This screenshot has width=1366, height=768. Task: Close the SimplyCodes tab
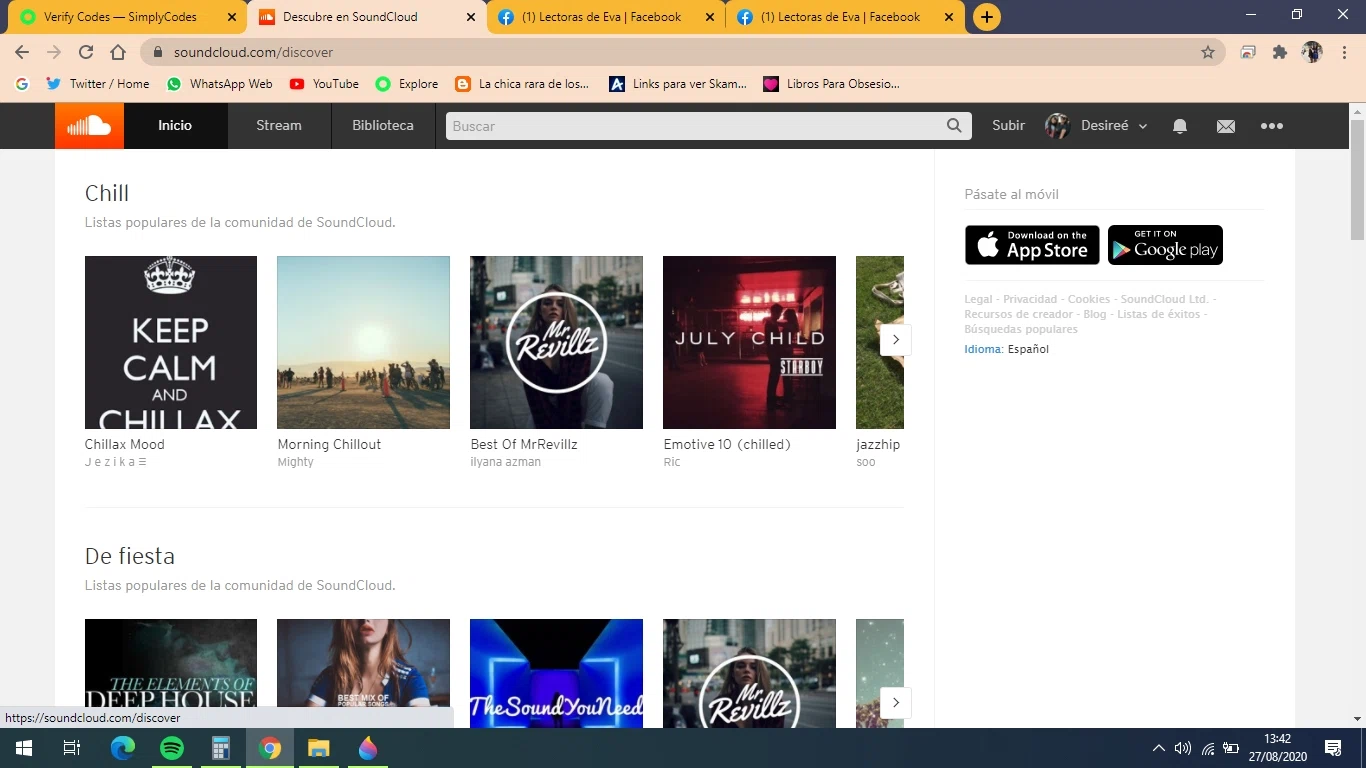pyautogui.click(x=232, y=17)
